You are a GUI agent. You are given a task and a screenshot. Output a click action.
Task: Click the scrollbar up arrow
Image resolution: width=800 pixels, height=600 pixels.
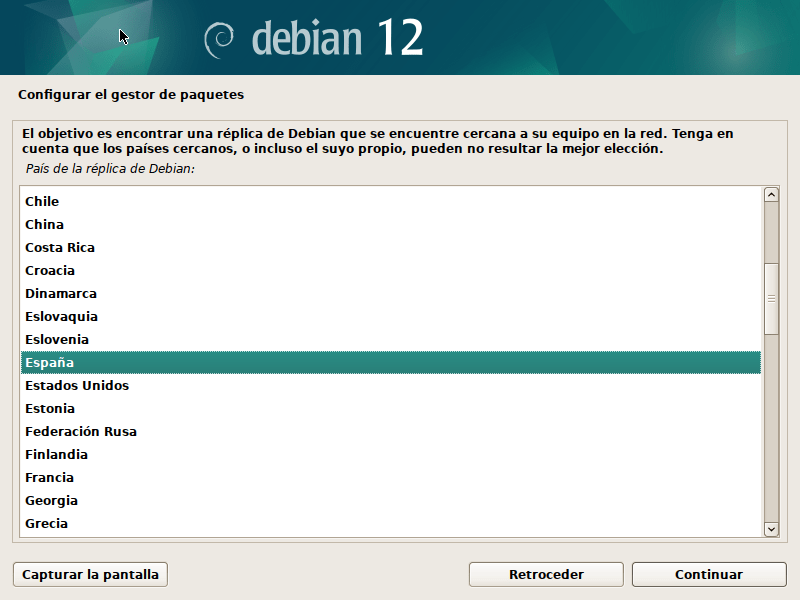pyautogui.click(x=771, y=194)
